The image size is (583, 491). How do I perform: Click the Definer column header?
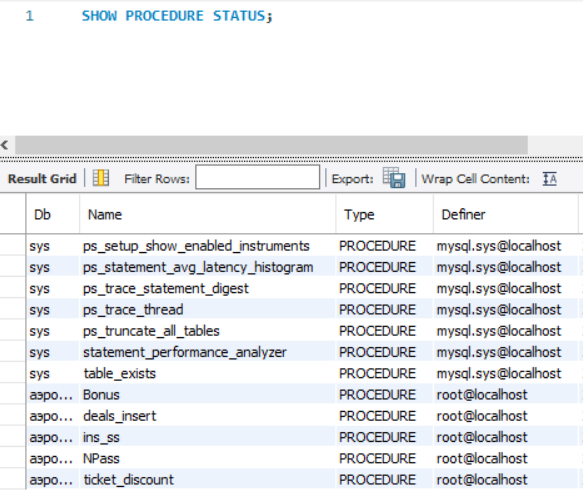[x=506, y=214]
